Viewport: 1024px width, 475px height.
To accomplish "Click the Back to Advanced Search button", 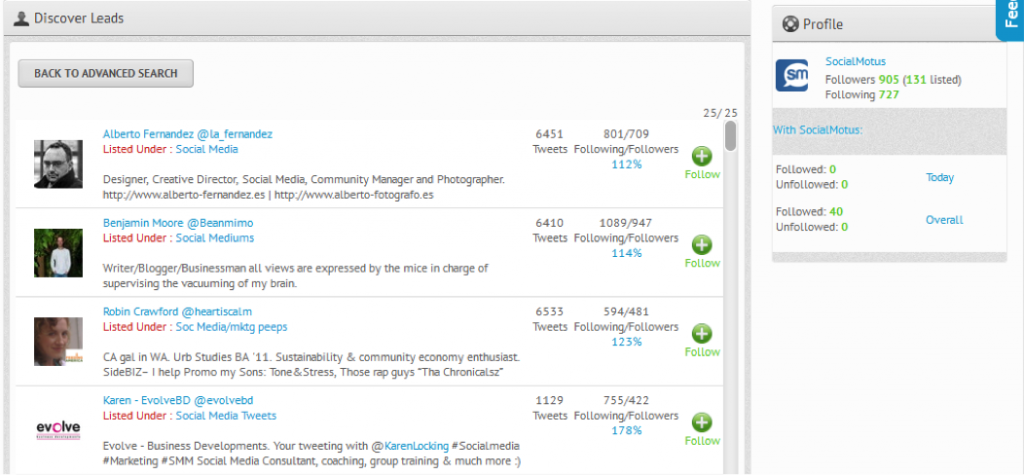I will tap(106, 73).
